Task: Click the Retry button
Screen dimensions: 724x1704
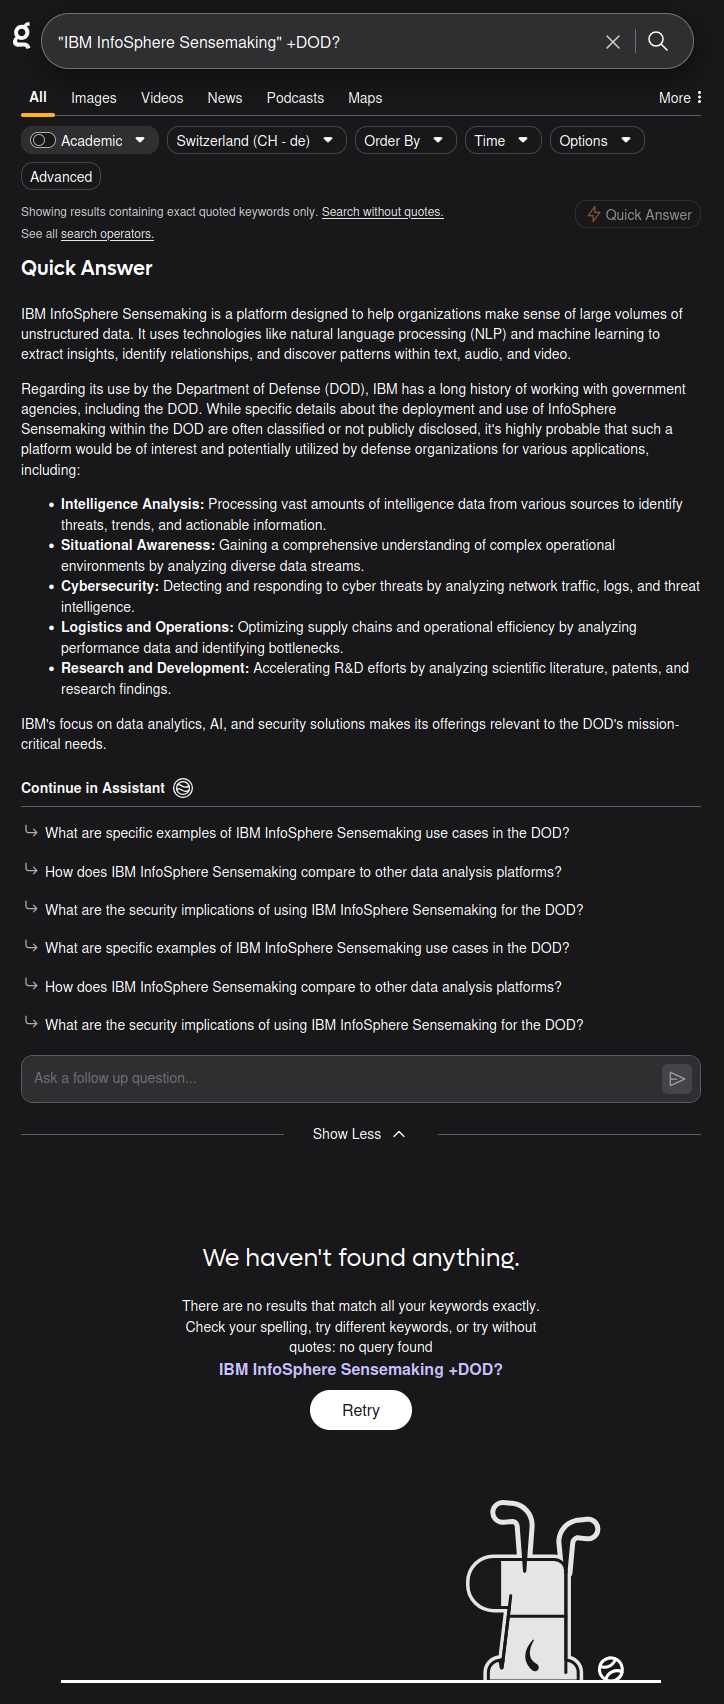Action: click(x=361, y=1410)
